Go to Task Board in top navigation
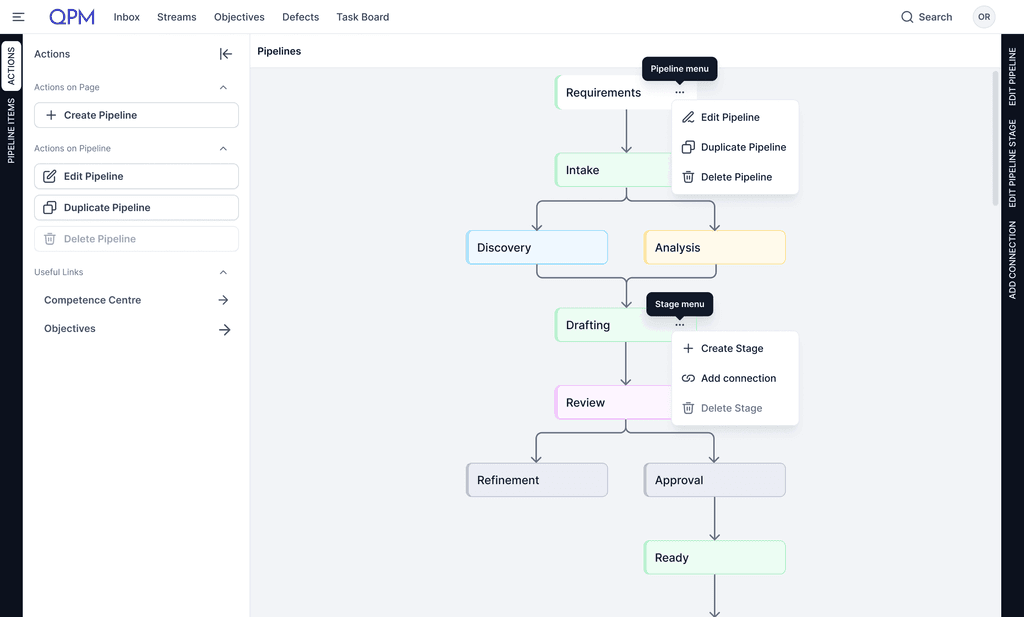 click(362, 17)
